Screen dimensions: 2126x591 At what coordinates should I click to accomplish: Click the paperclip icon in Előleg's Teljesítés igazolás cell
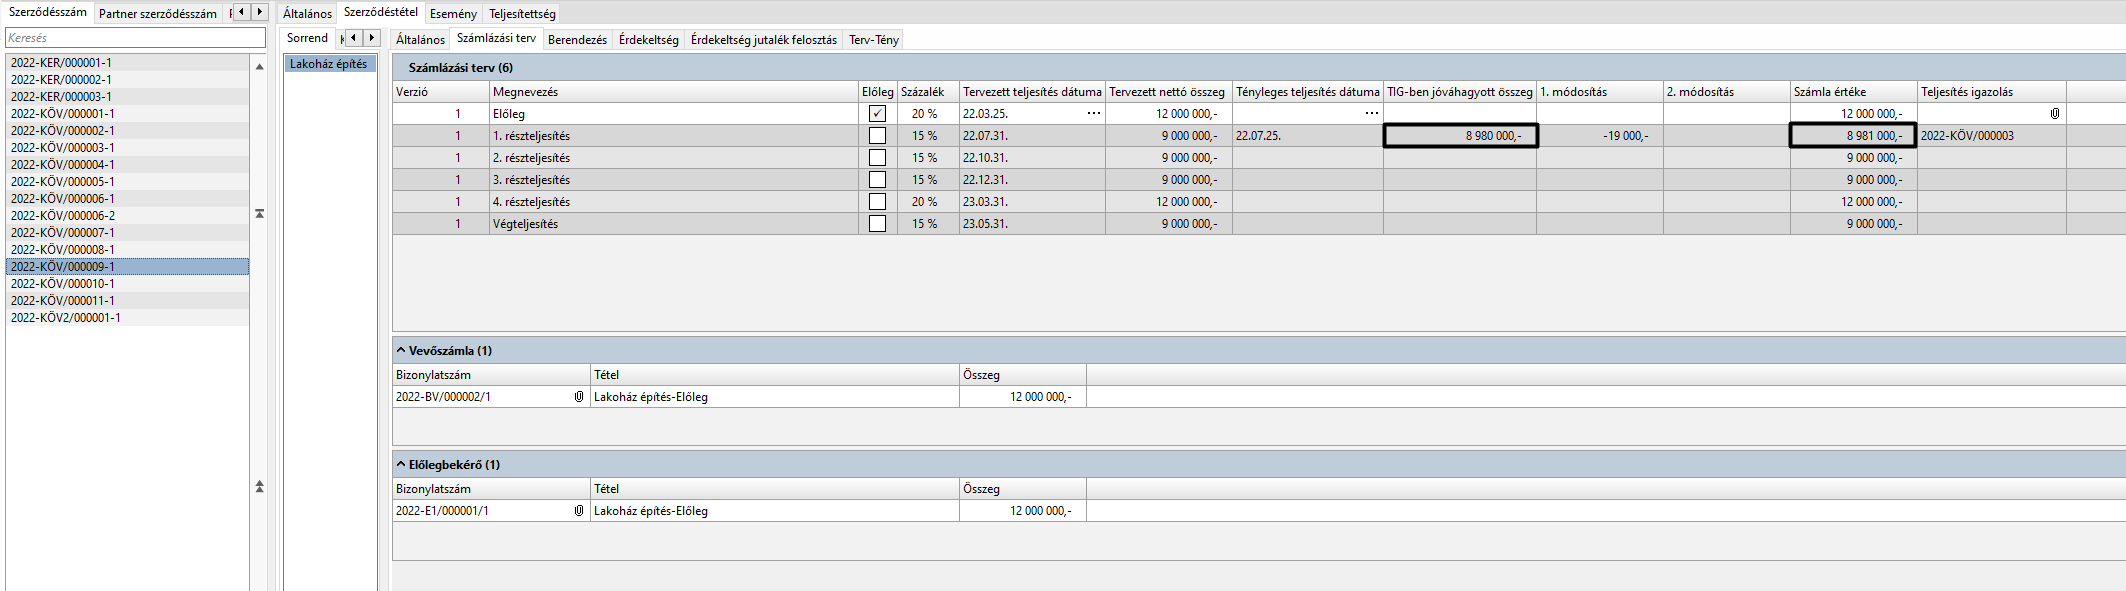2055,114
